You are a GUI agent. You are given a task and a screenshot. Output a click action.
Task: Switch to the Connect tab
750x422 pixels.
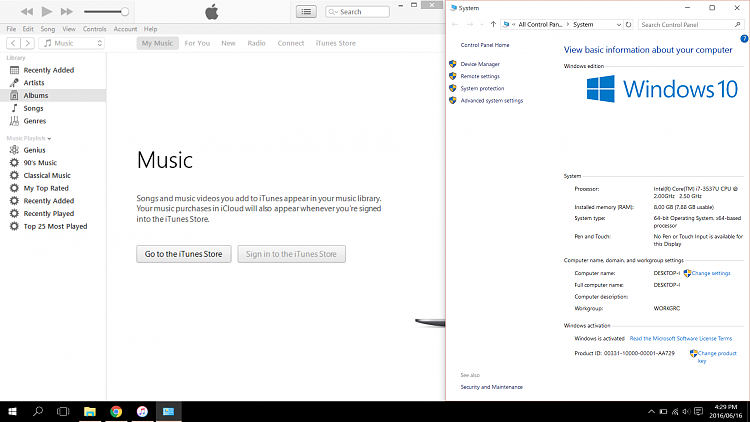tap(291, 43)
